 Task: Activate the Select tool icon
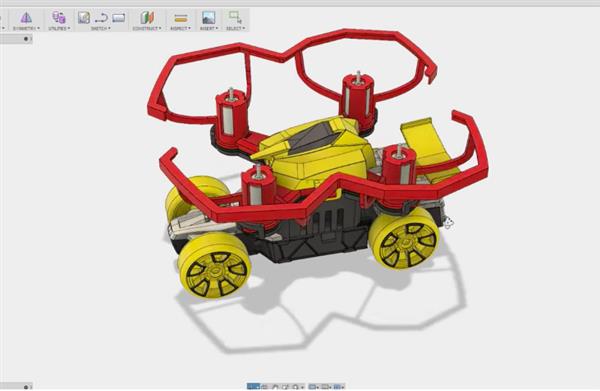pyautogui.click(x=235, y=17)
